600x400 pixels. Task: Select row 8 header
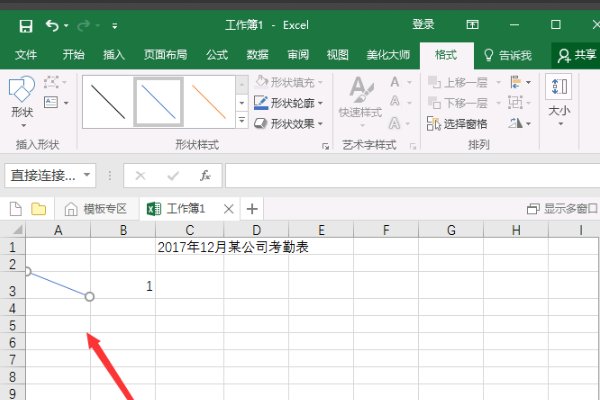point(12,377)
